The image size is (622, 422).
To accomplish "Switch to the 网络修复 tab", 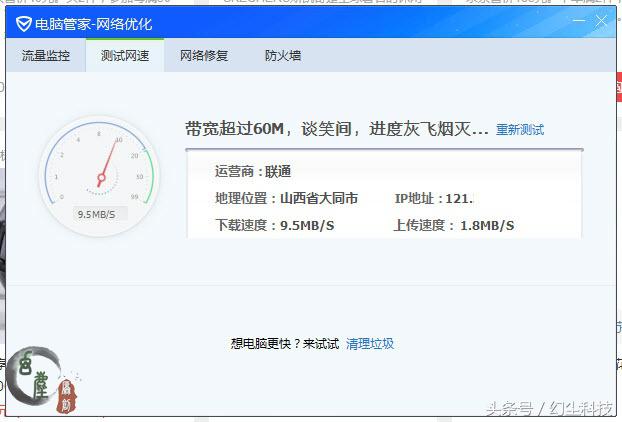I will pyautogui.click(x=204, y=56).
